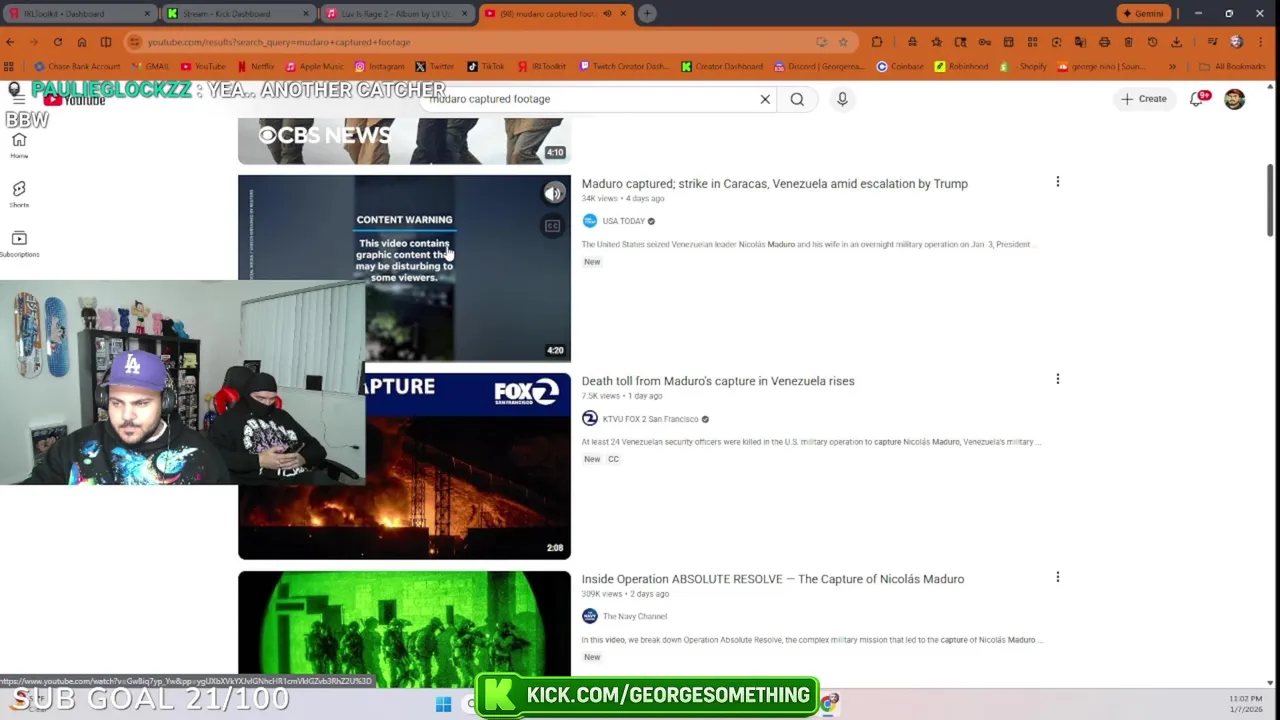Open browser history clock icon
This screenshot has width=1280, height=720.
(1152, 42)
